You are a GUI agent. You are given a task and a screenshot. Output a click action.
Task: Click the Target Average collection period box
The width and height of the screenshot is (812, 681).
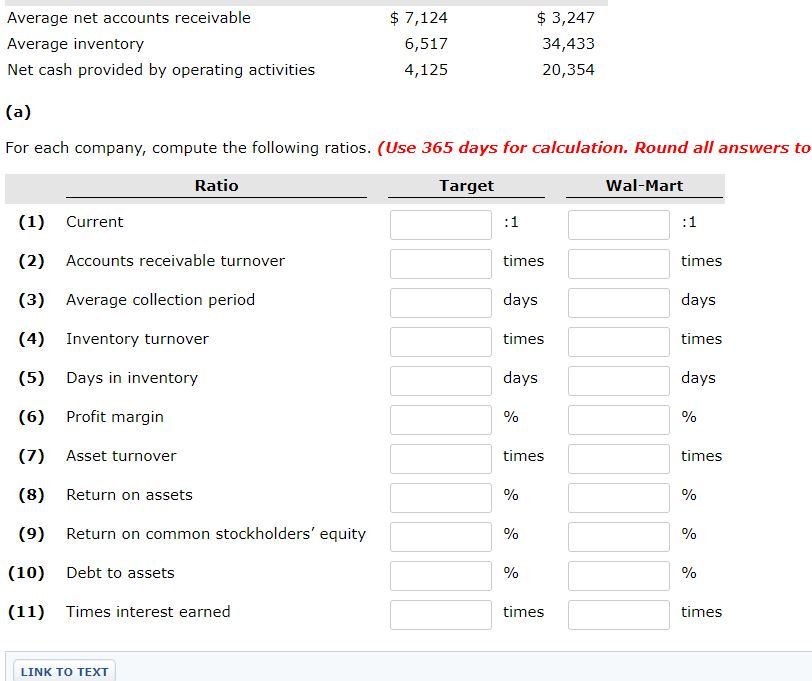(x=440, y=302)
